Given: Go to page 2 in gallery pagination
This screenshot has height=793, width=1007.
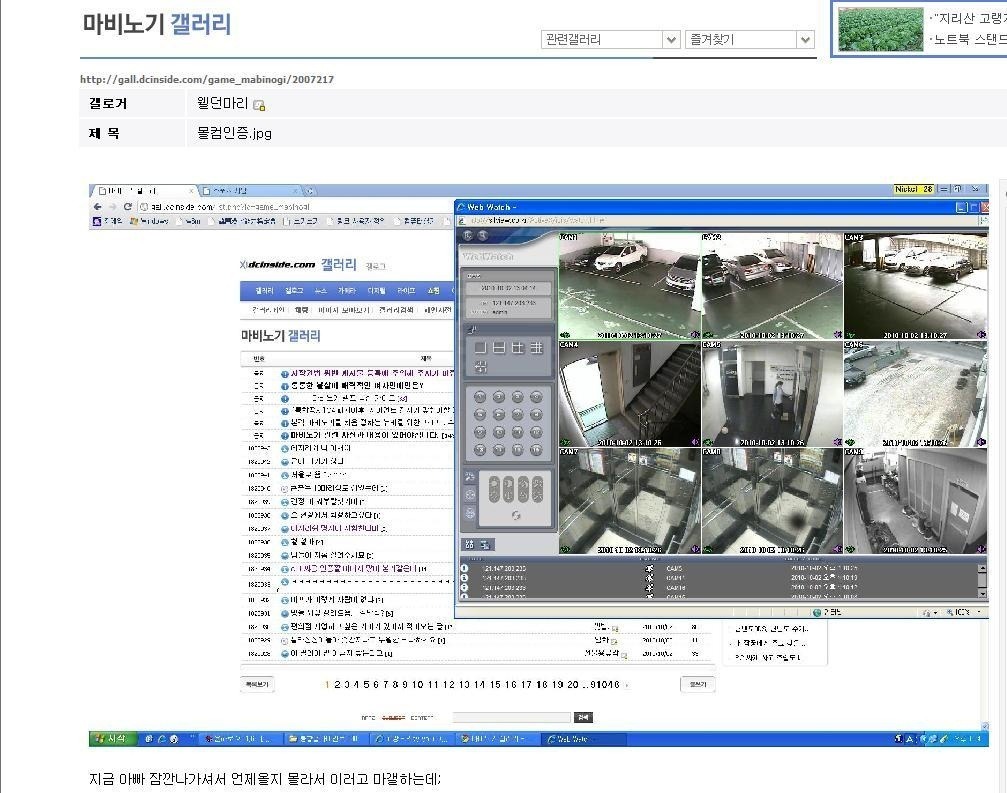Looking at the screenshot, I should tap(337, 684).
